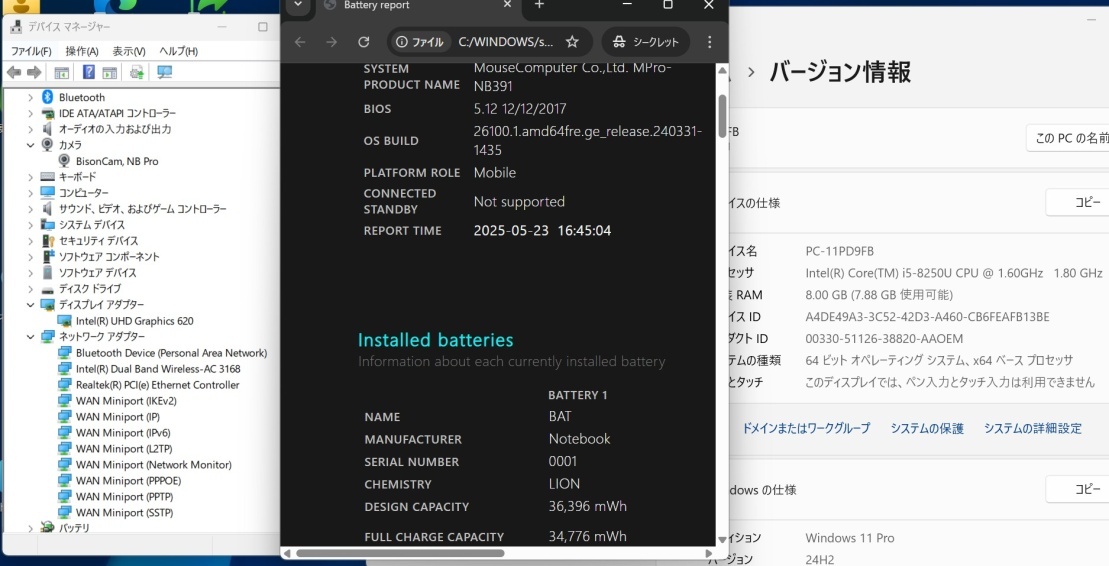The image size is (1109, 566).
Task: Click the シークレット incognito indicator
Action: (646, 42)
